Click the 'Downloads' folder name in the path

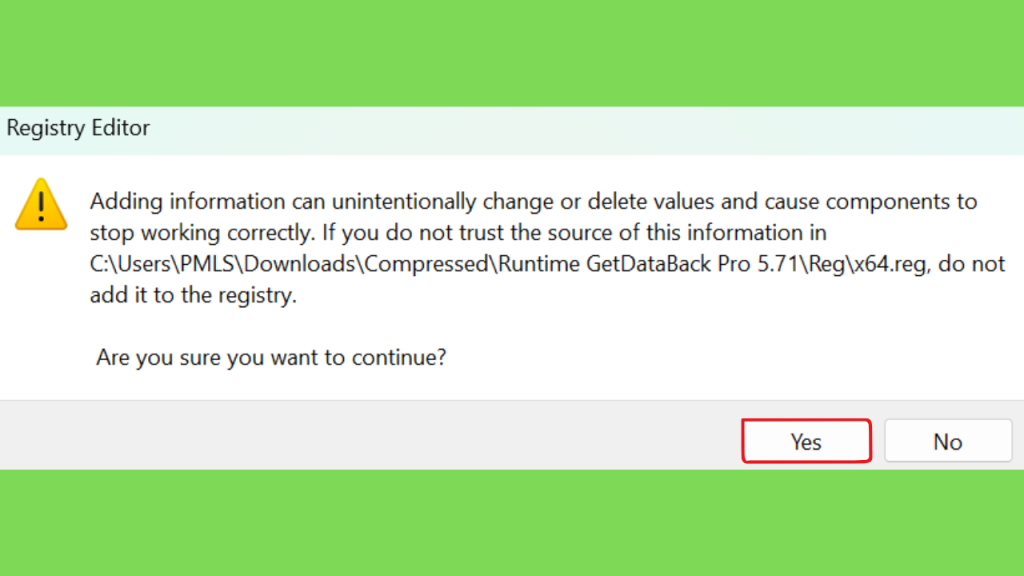tap(298, 264)
